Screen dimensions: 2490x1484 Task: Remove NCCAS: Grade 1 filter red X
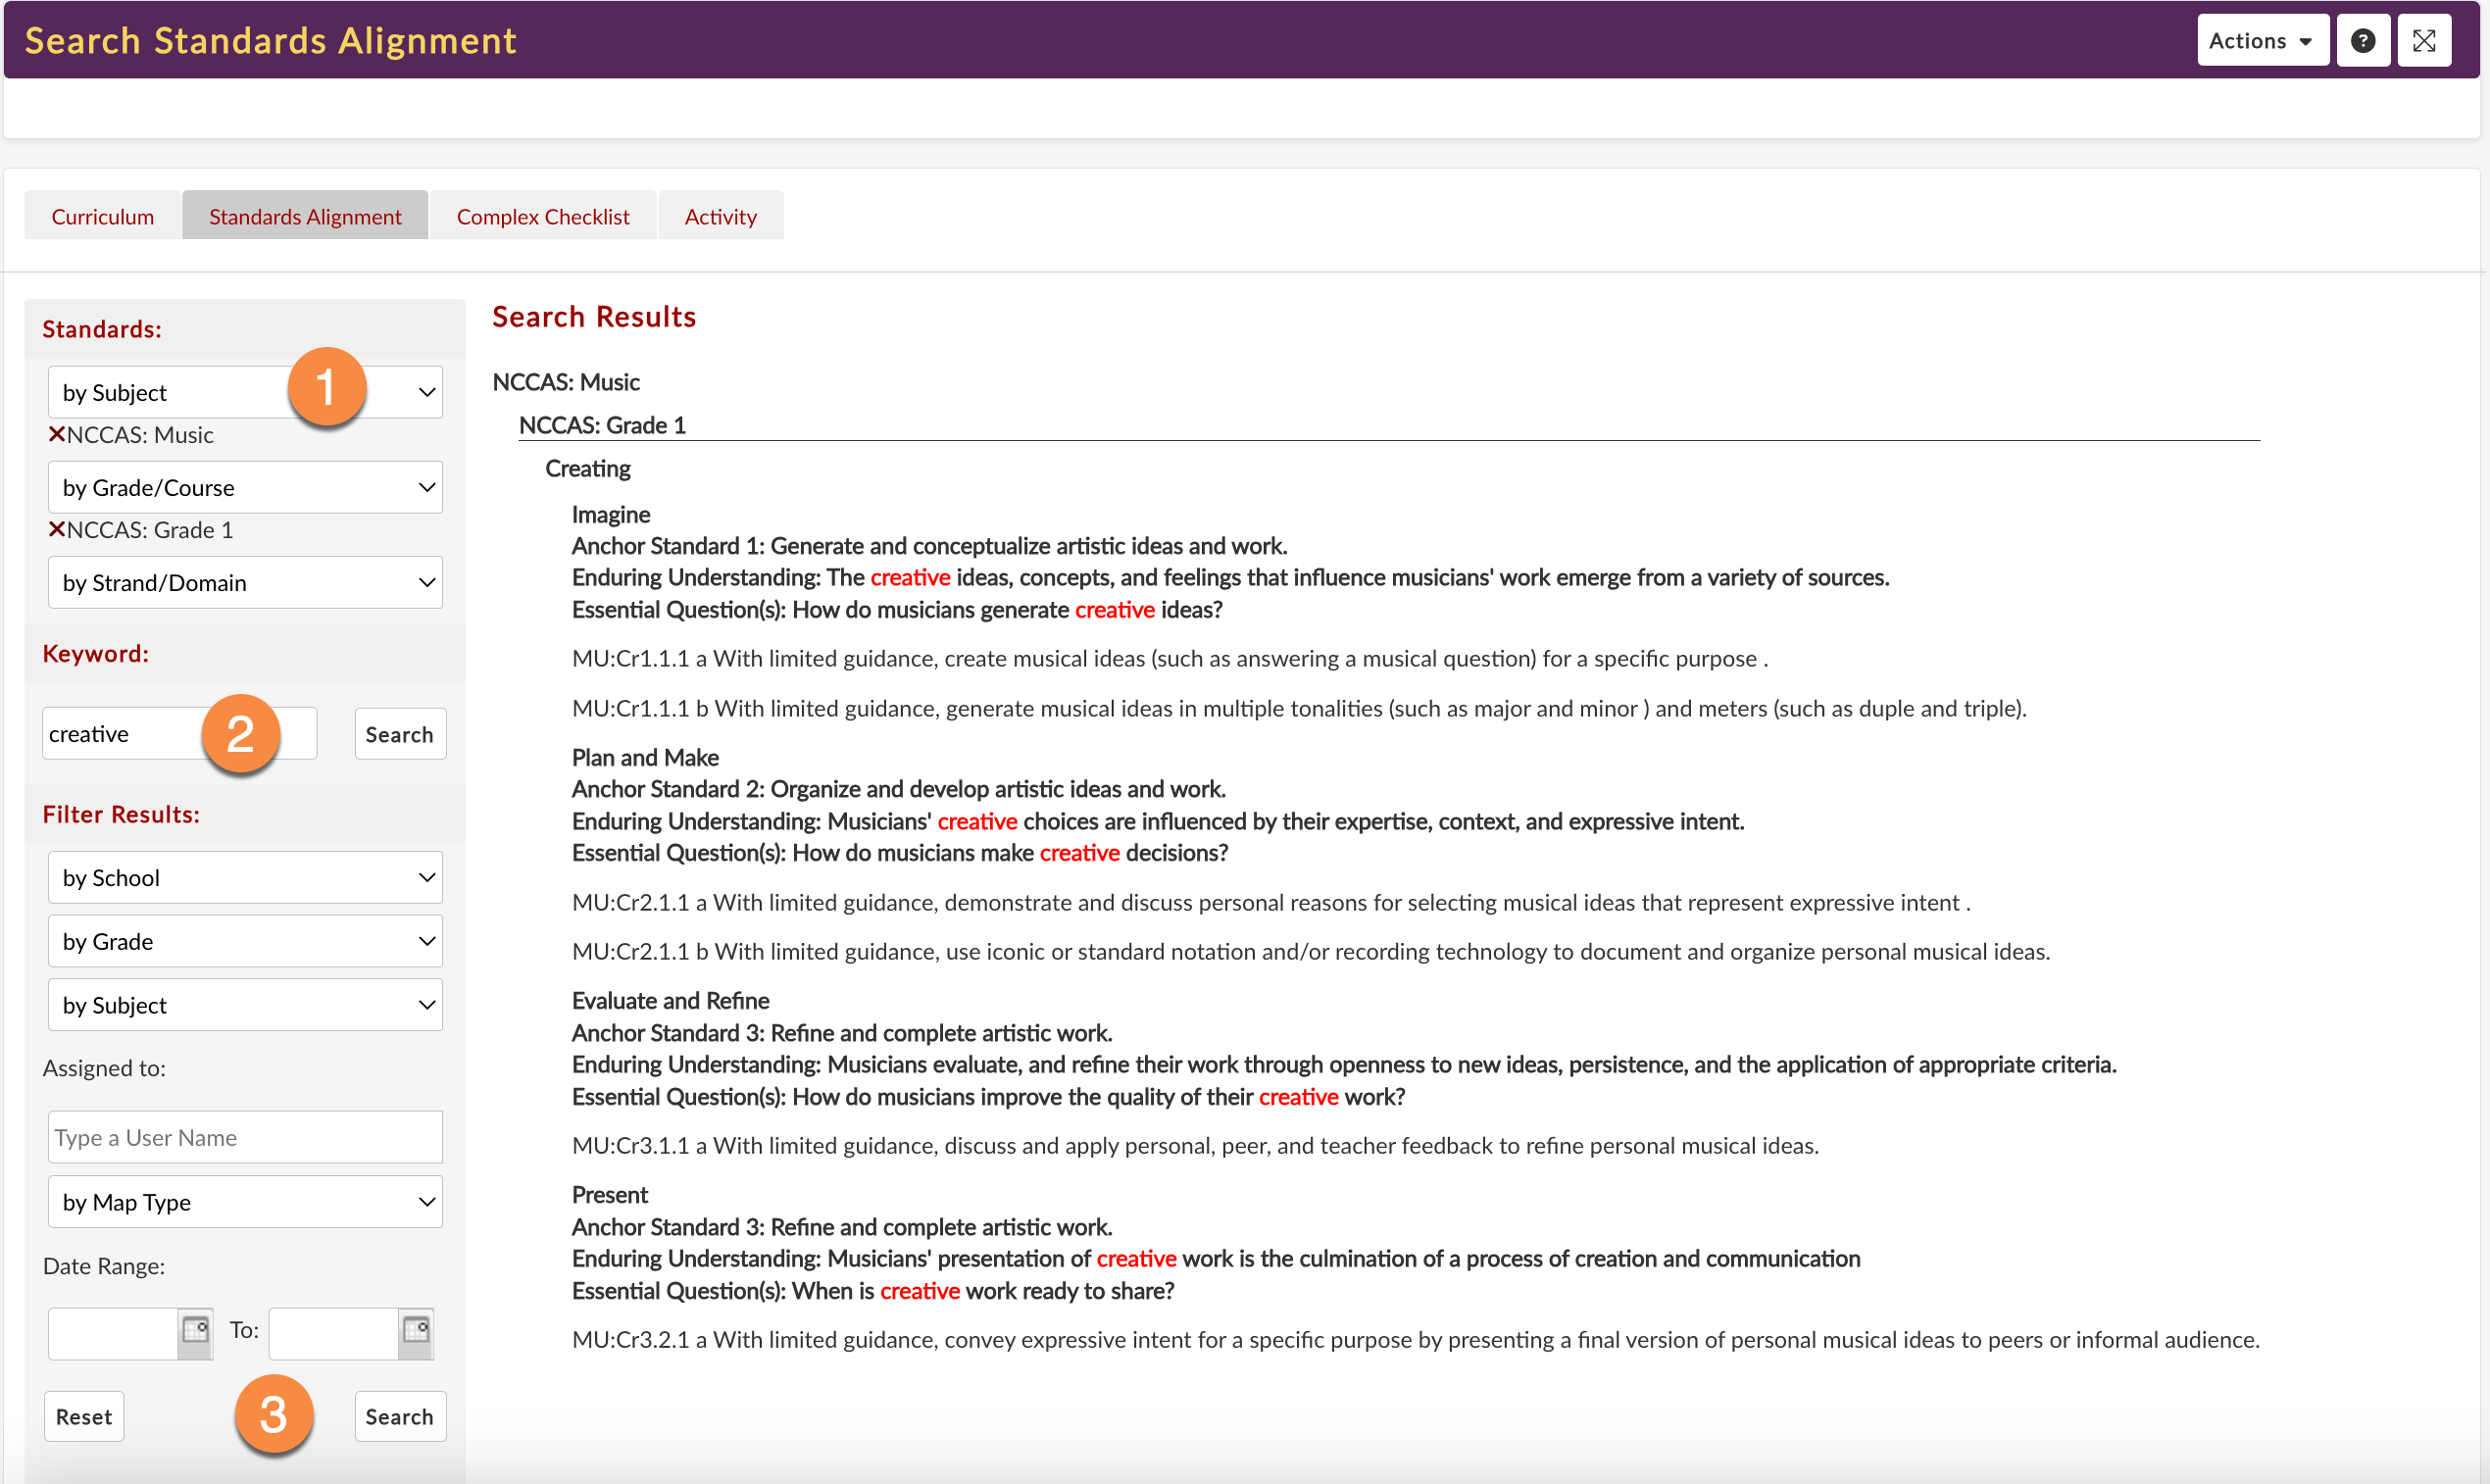pos(57,529)
